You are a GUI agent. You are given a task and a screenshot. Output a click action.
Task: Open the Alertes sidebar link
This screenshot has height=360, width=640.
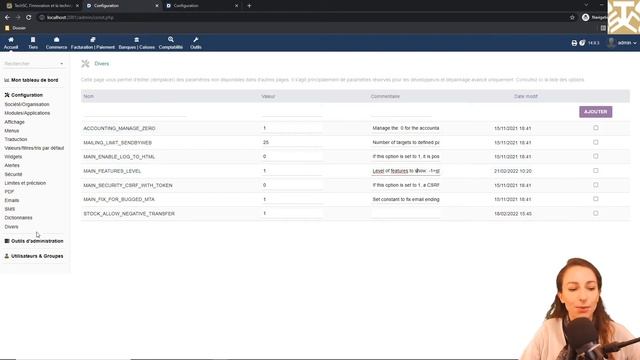click(12, 165)
